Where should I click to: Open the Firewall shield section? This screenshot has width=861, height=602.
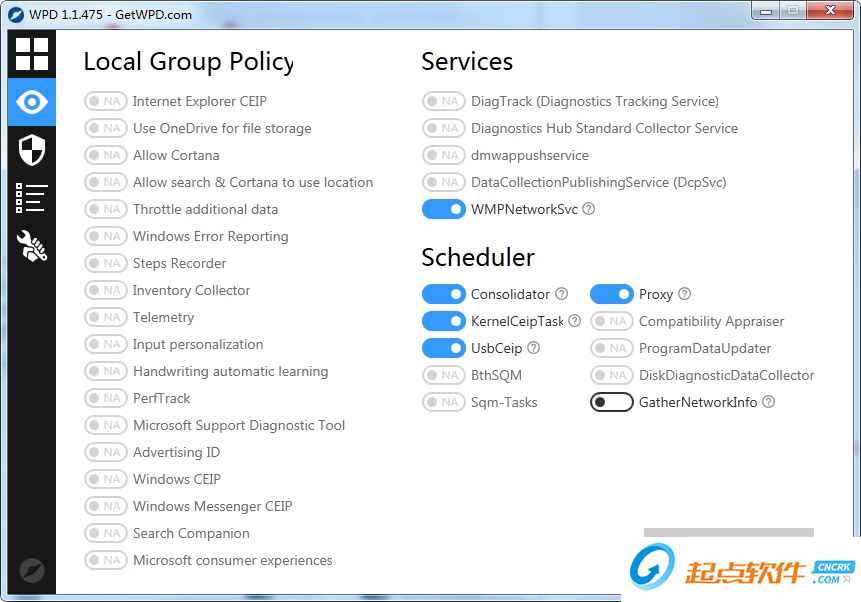32,150
